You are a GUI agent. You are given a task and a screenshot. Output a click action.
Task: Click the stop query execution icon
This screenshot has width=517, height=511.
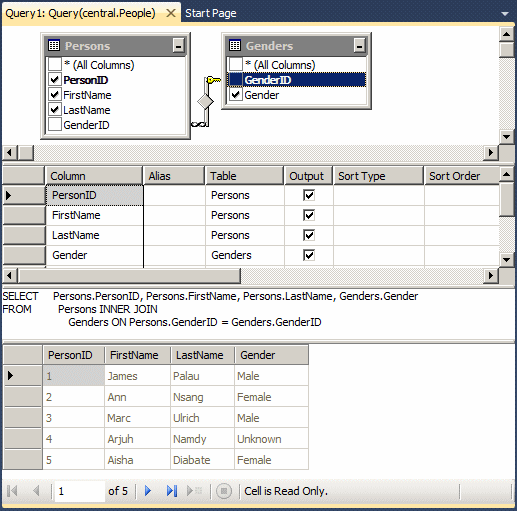(x=224, y=491)
